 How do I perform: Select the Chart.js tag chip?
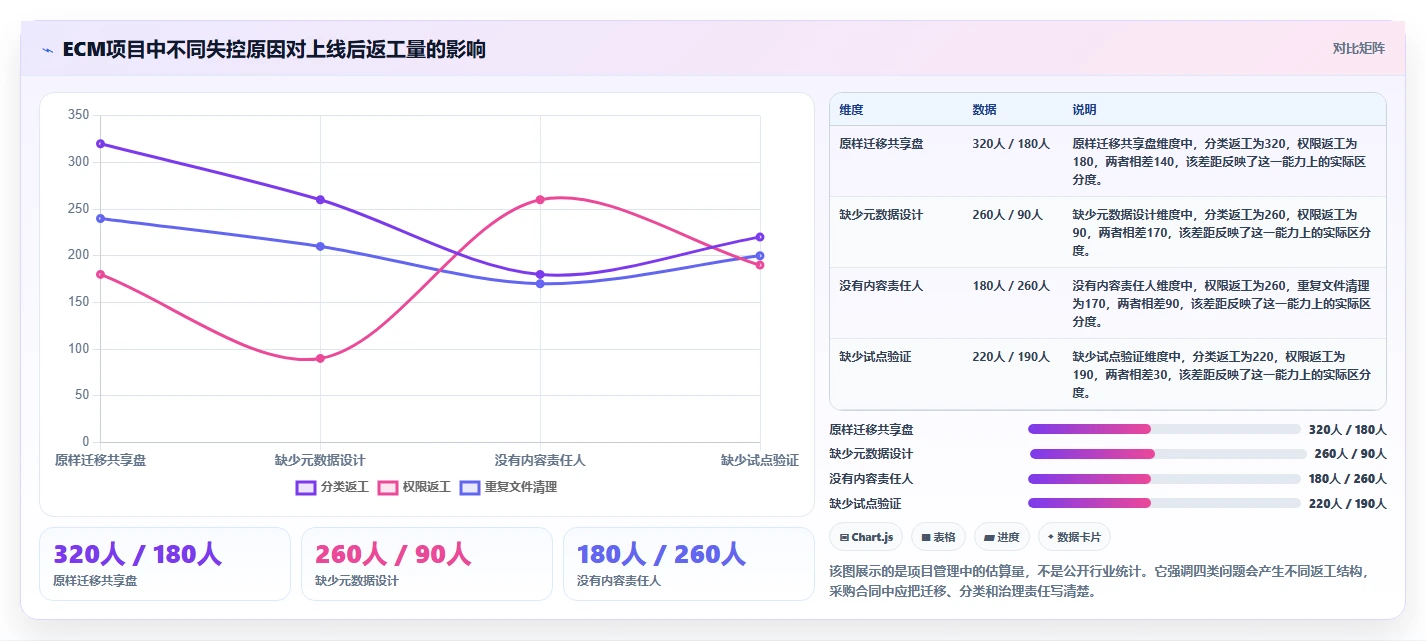pos(866,537)
